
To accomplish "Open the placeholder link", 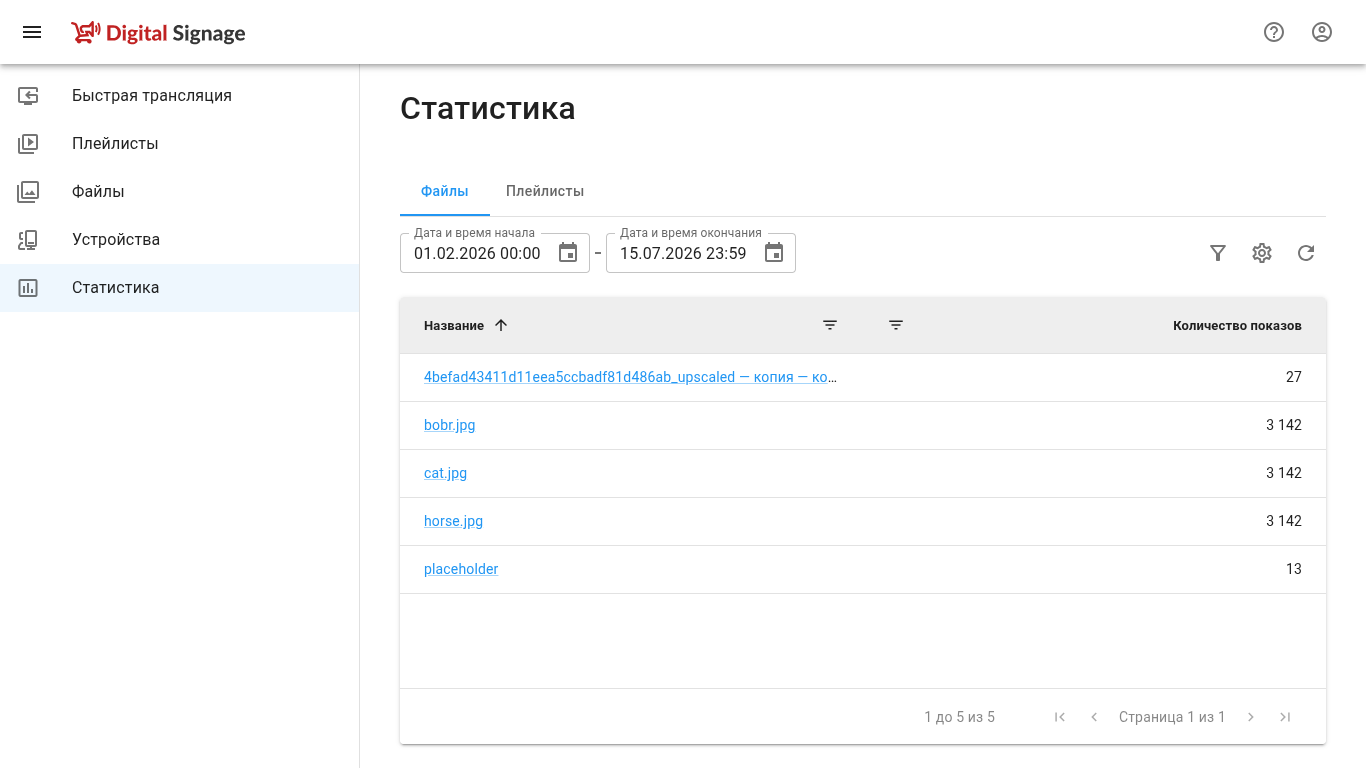I will (x=461, y=569).
